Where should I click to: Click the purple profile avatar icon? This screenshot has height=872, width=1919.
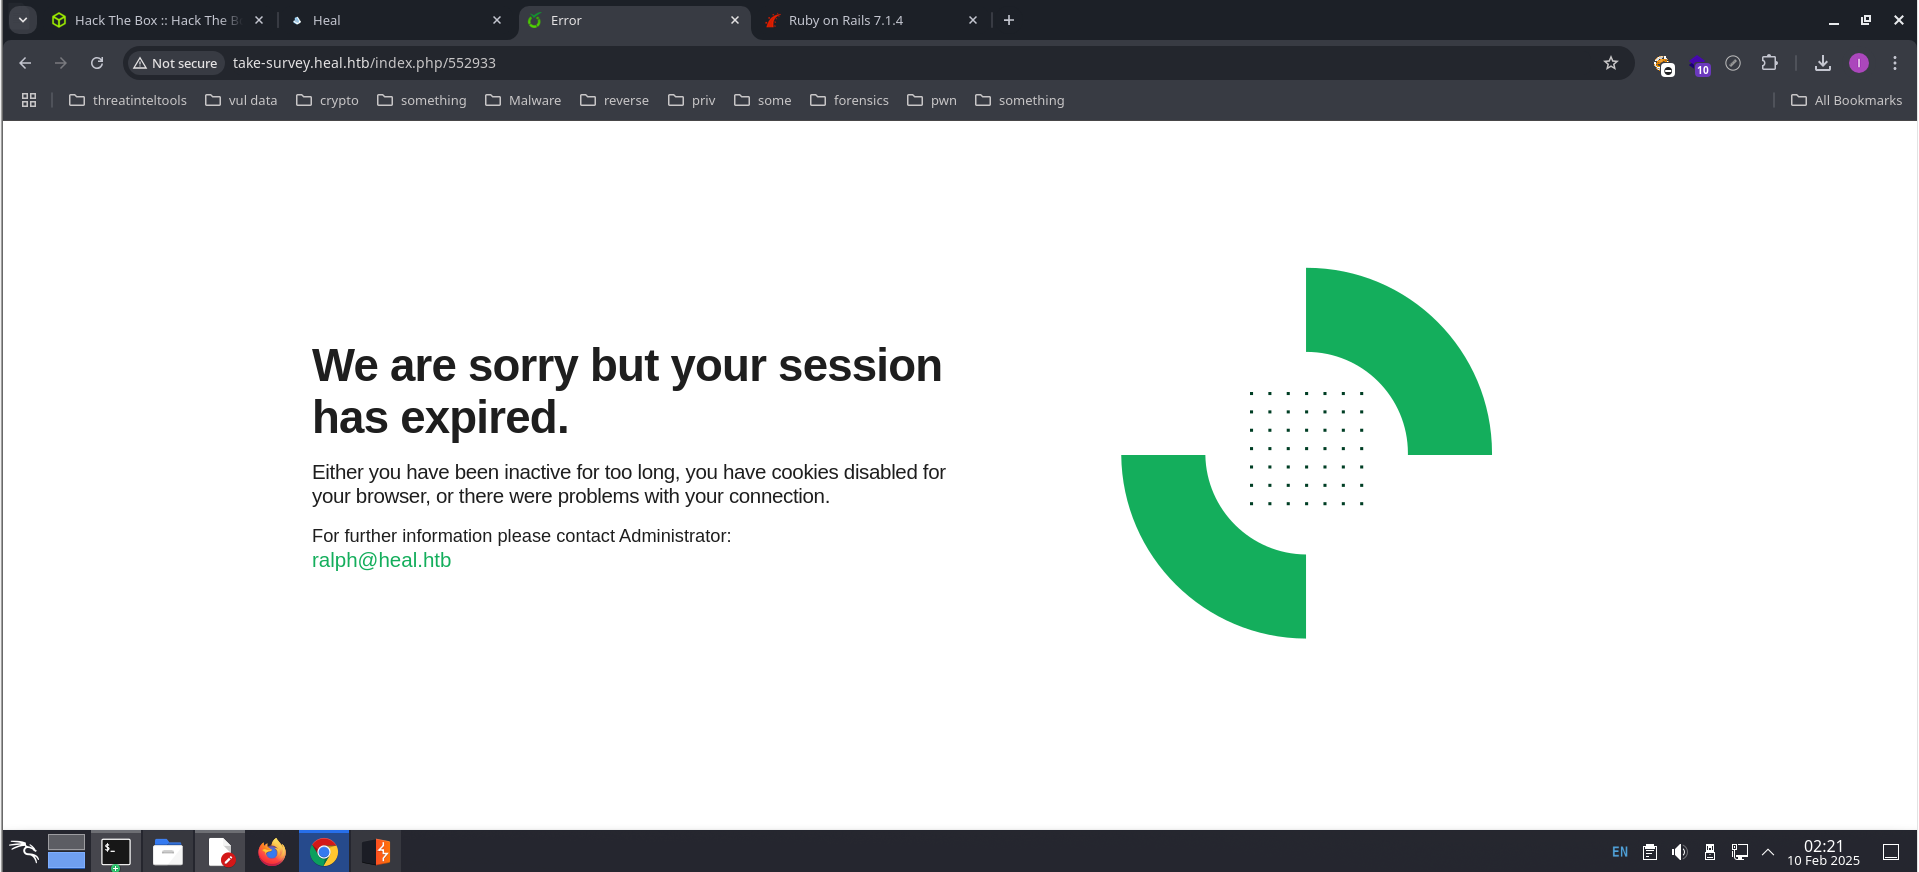pyautogui.click(x=1858, y=63)
